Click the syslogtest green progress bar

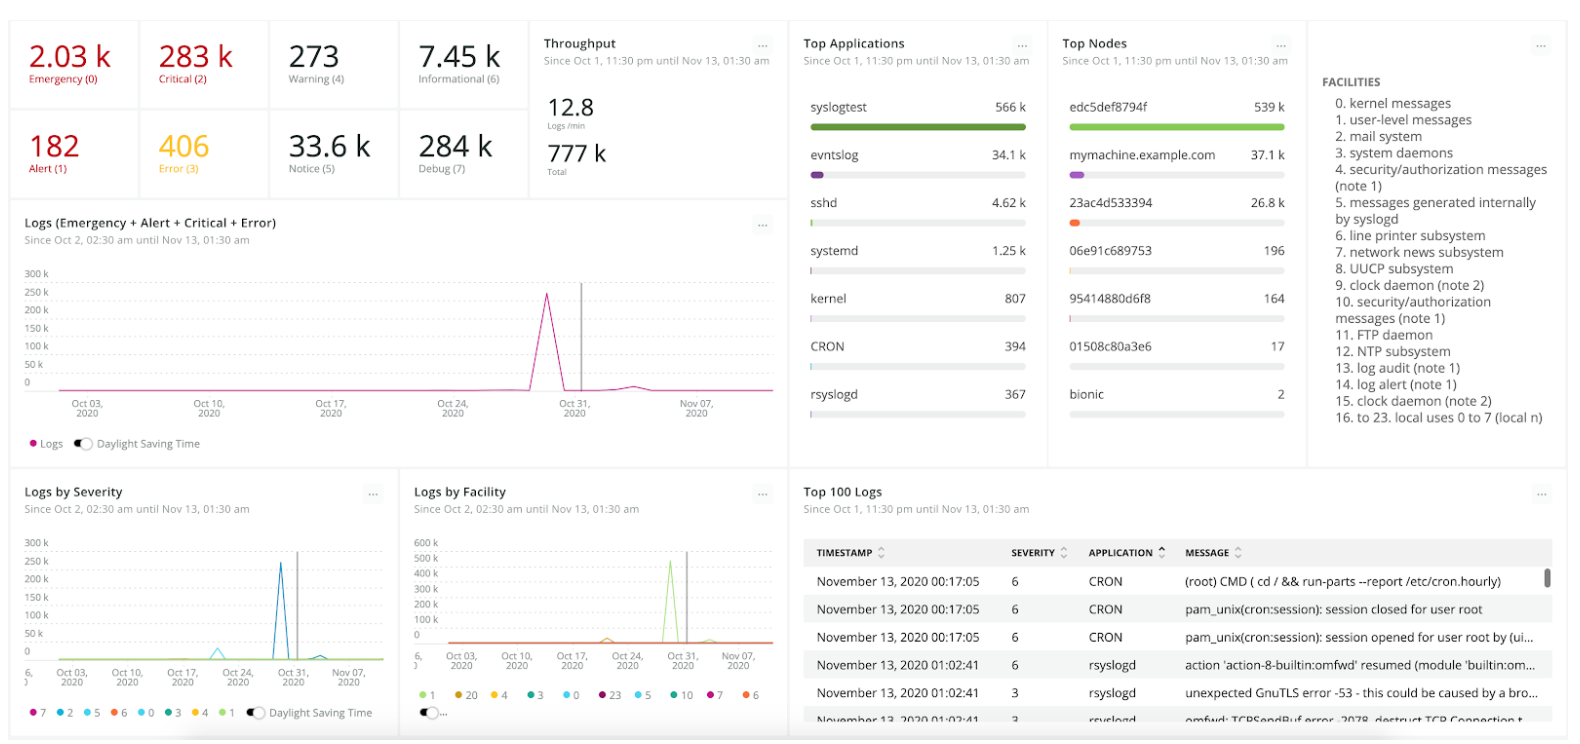click(918, 127)
